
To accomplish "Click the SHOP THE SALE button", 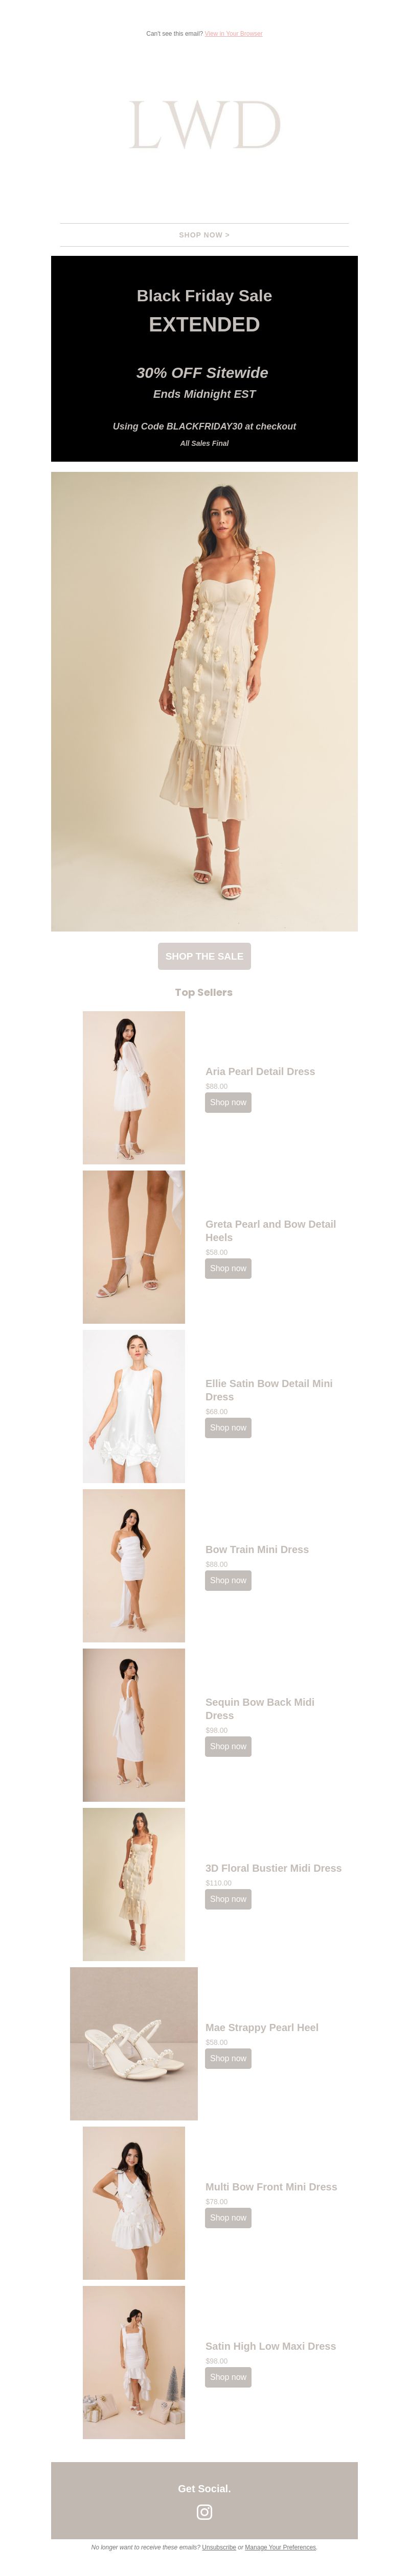I will coord(204,956).
